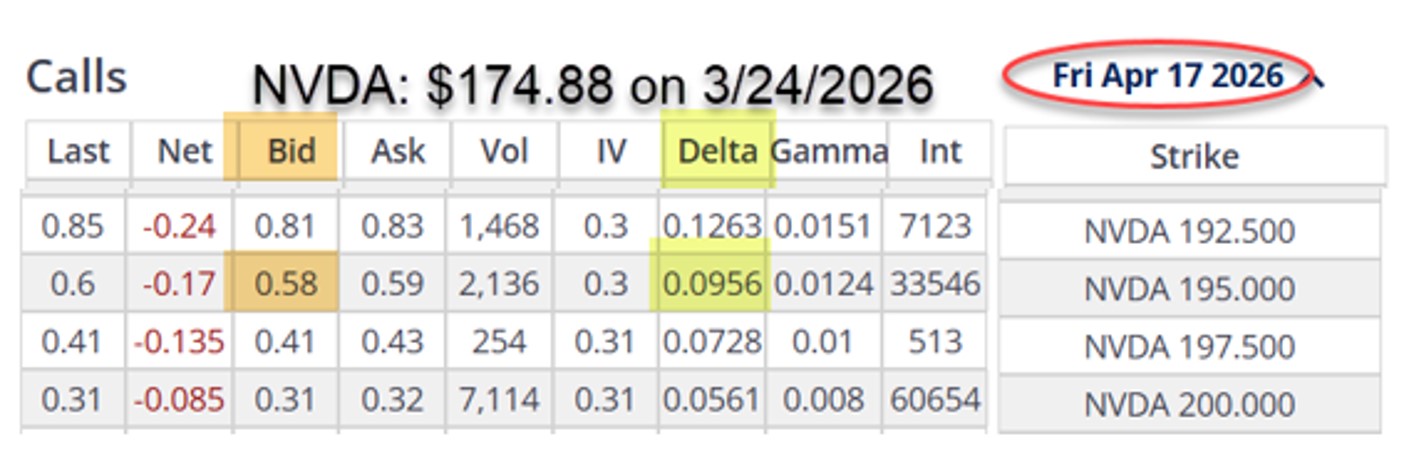
Task: Open the NVDA 200.000 strike
Action: [1189, 403]
